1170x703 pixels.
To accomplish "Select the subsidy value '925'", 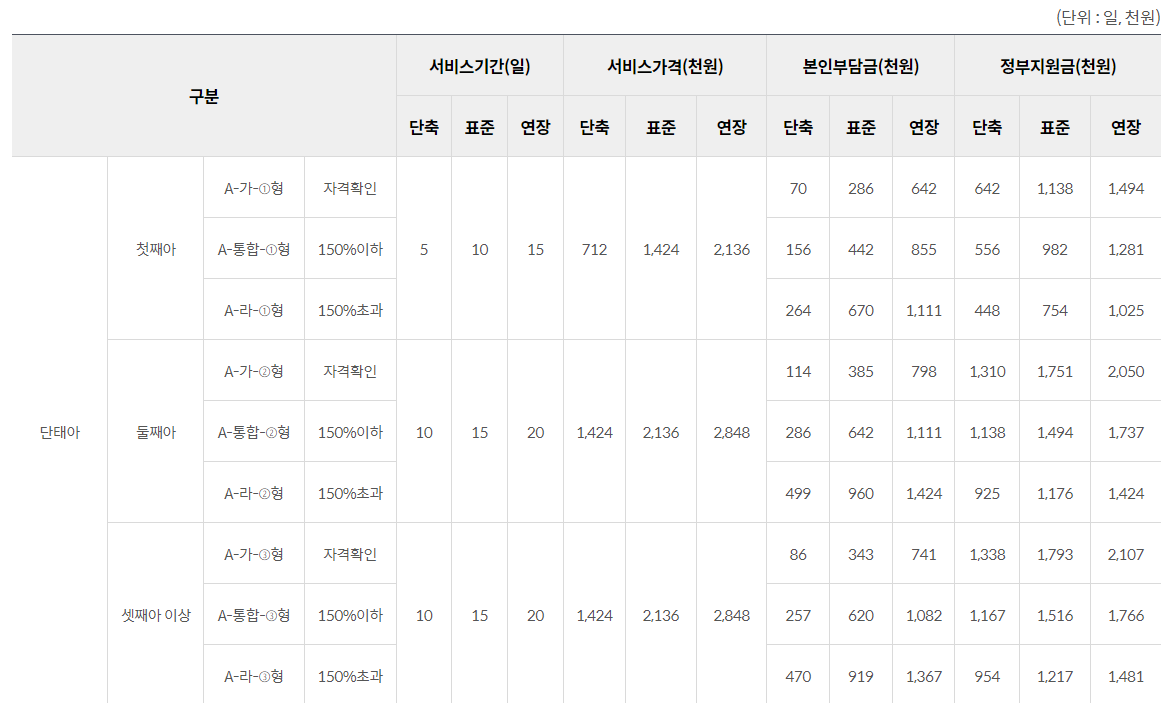I will 987,493.
